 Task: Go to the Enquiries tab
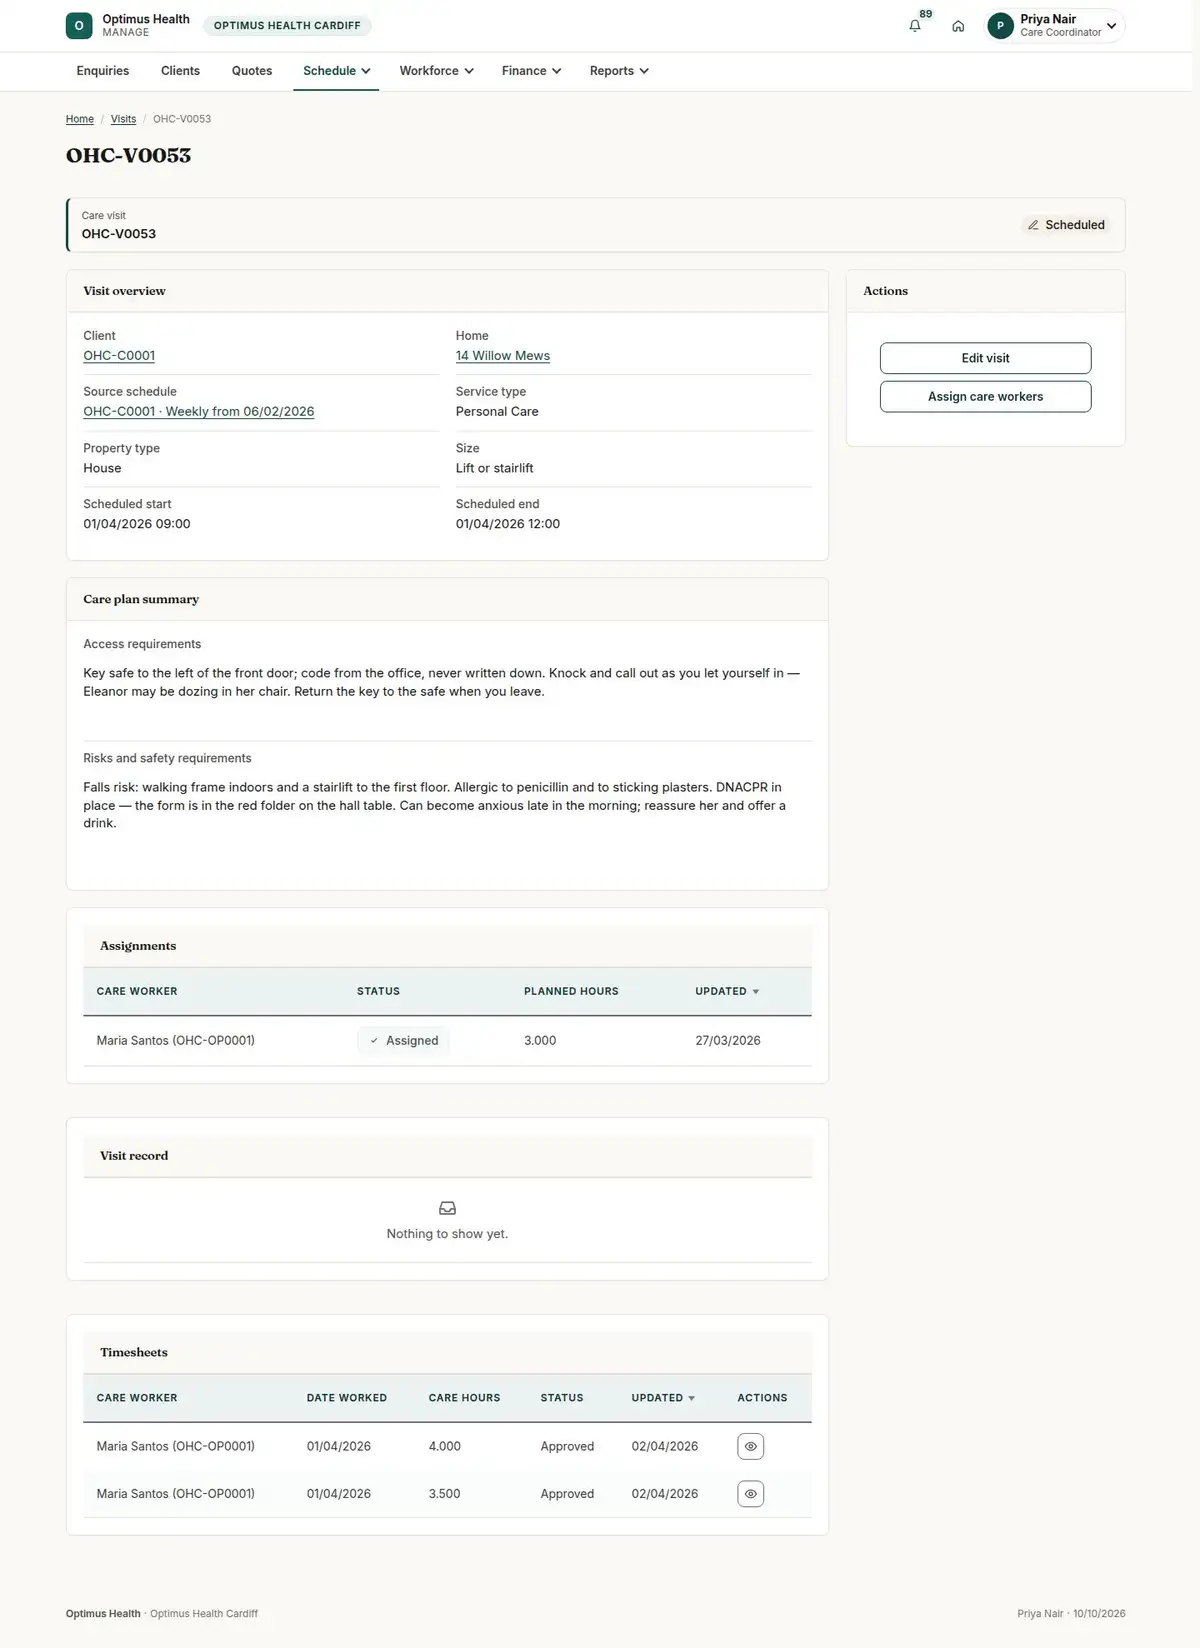click(x=103, y=71)
